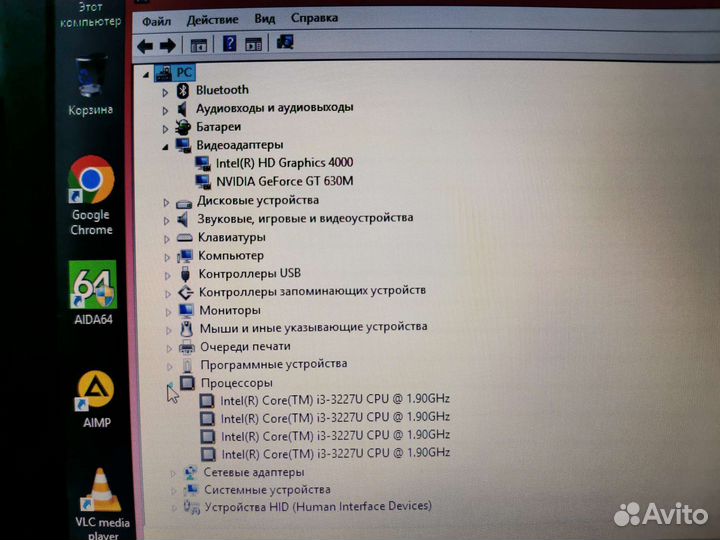Toggle the action pane toolbar icon
Screen dimensions: 720x540
click(x=253, y=44)
